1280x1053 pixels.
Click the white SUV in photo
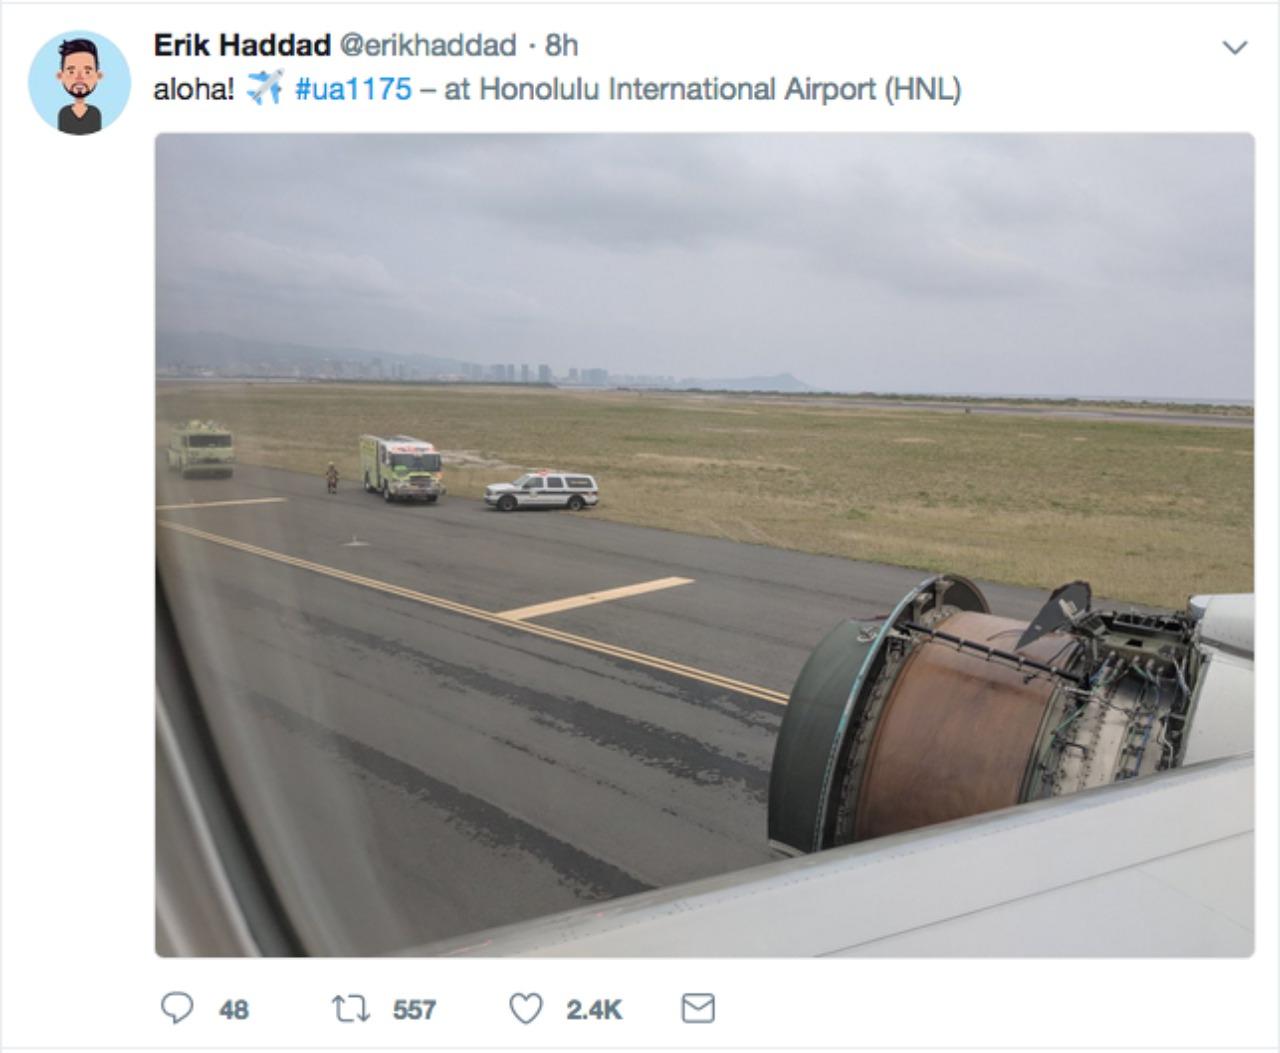pyautogui.click(x=541, y=490)
